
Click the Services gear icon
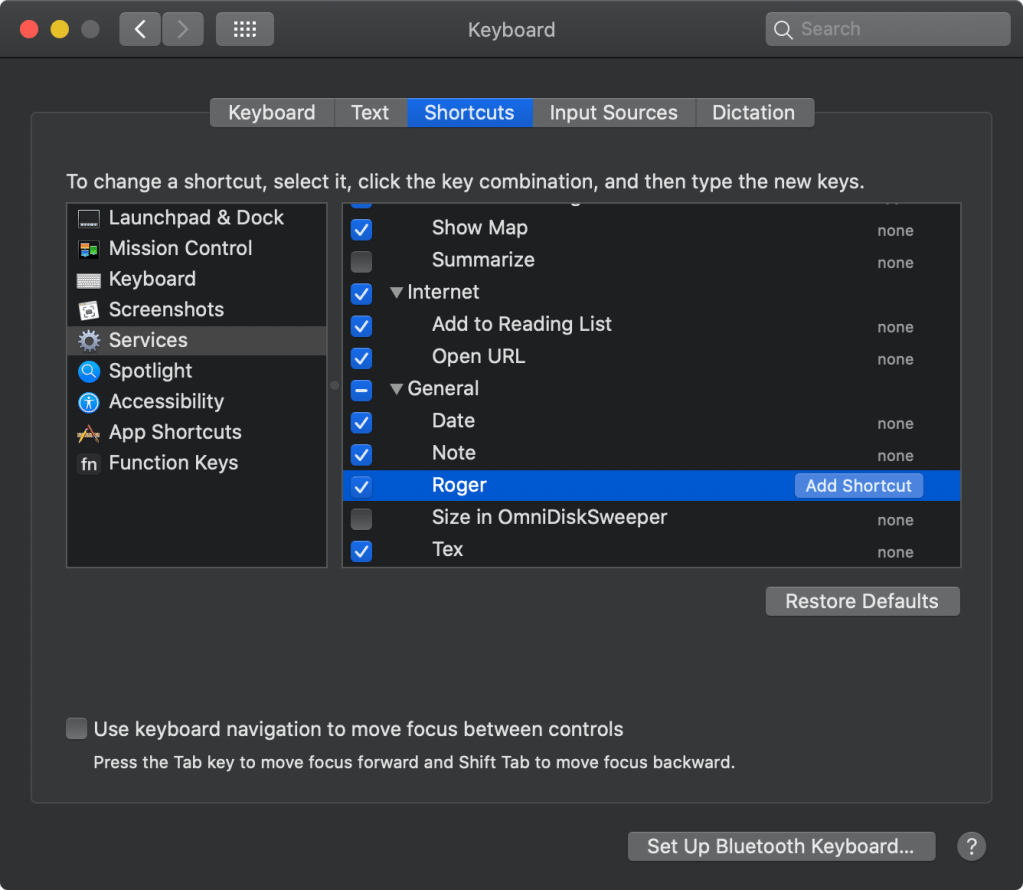click(88, 340)
